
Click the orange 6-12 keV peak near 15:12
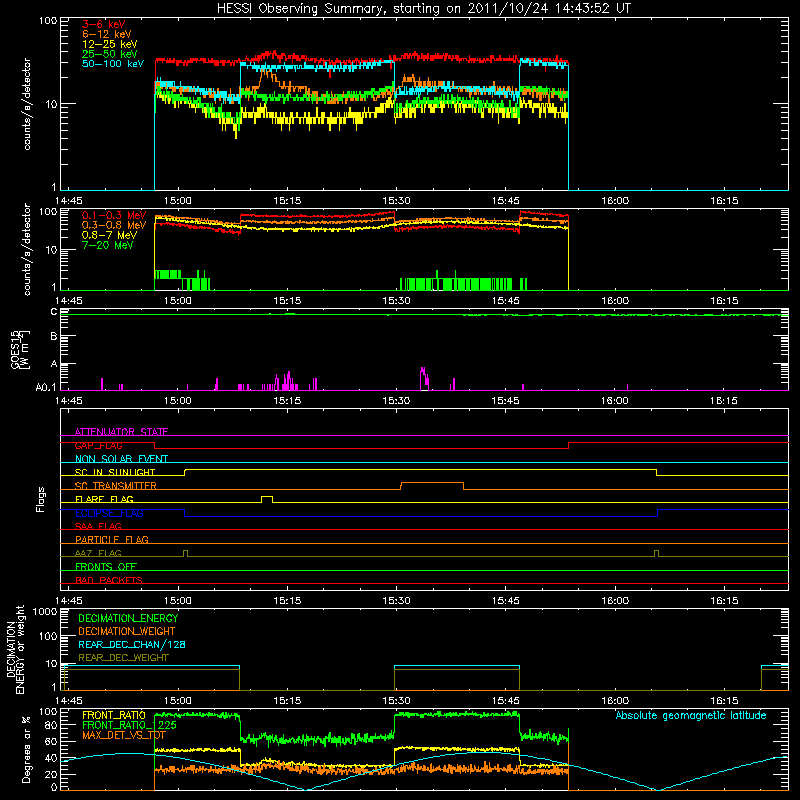[266, 76]
